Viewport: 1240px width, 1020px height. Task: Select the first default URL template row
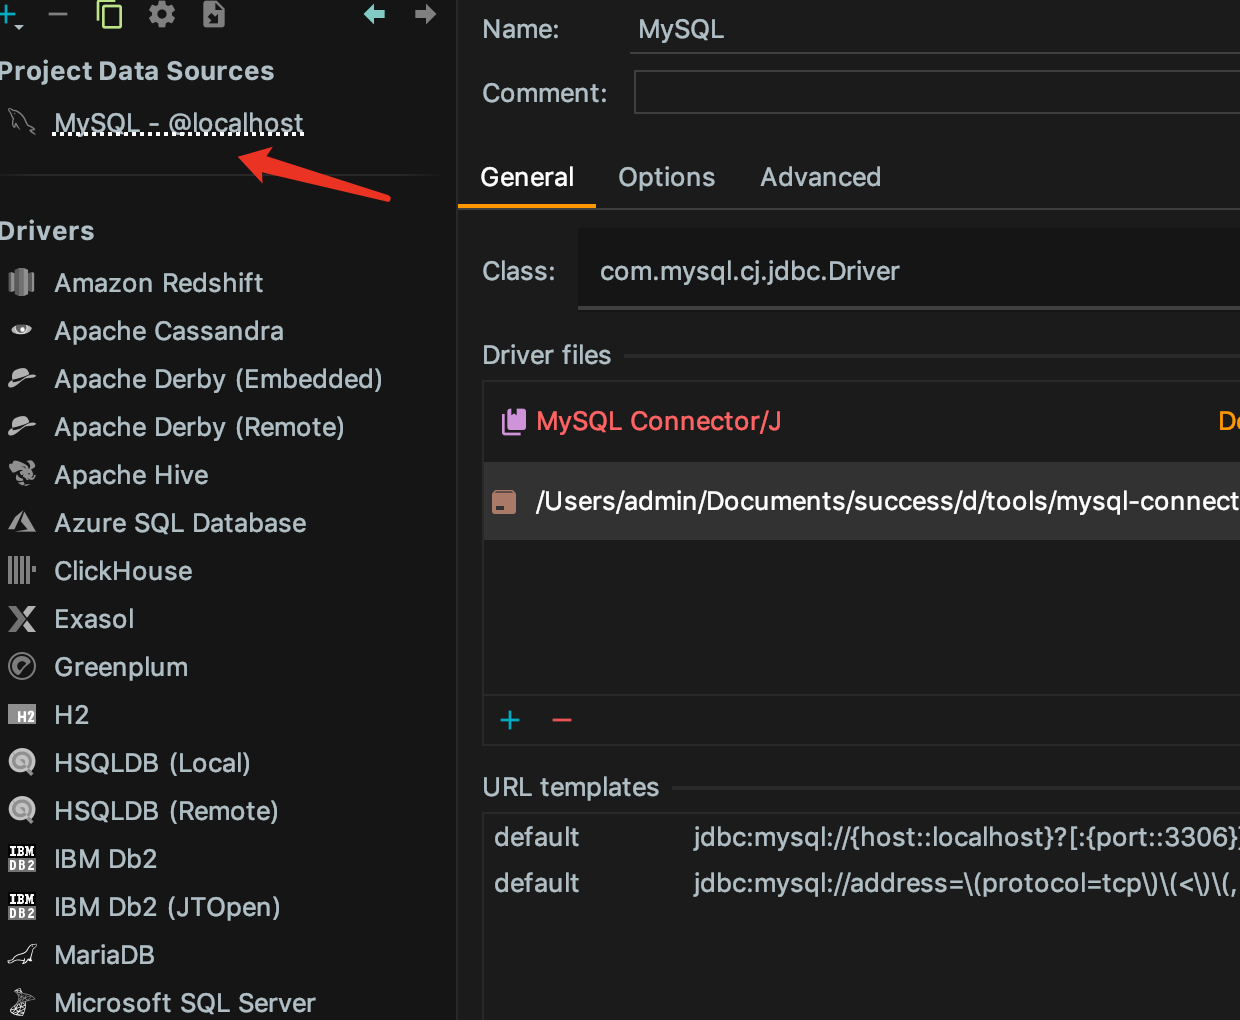862,837
